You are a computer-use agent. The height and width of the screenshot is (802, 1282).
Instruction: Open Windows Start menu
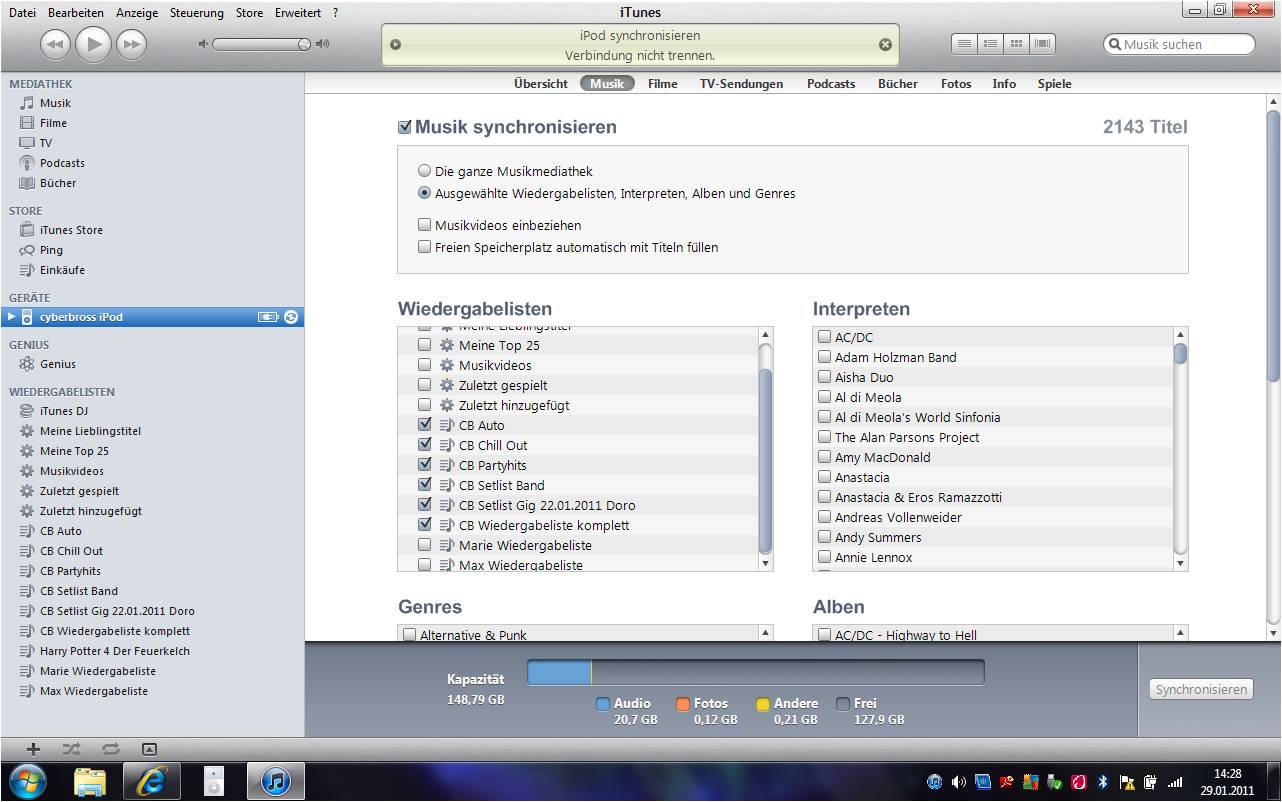coord(26,781)
